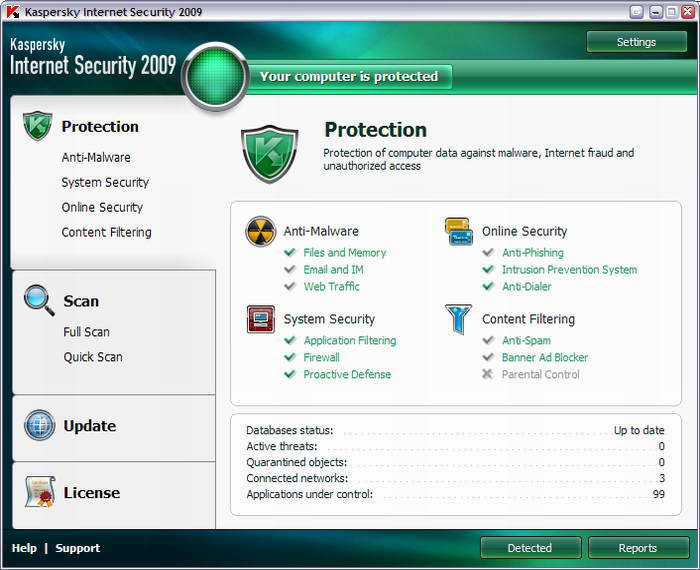Select System Security in the sidebar
This screenshot has height=570, width=700.
pos(105,183)
